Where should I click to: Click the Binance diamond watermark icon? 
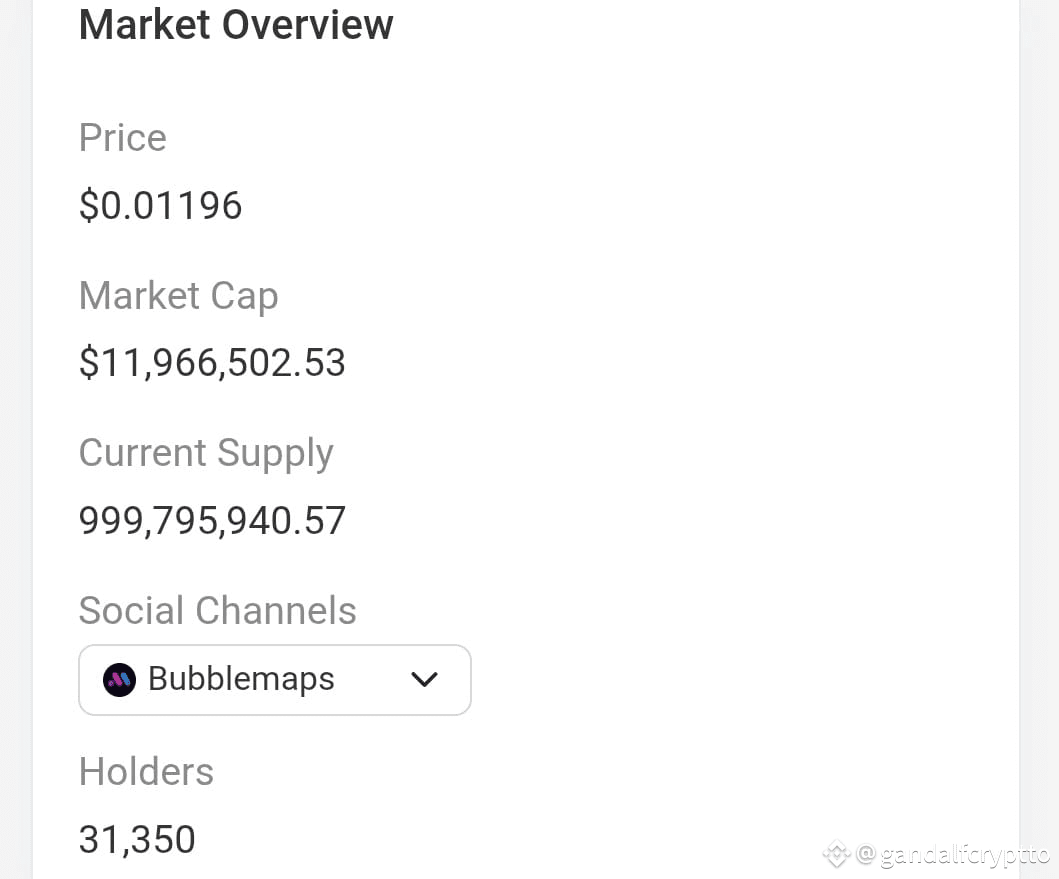tap(836, 854)
